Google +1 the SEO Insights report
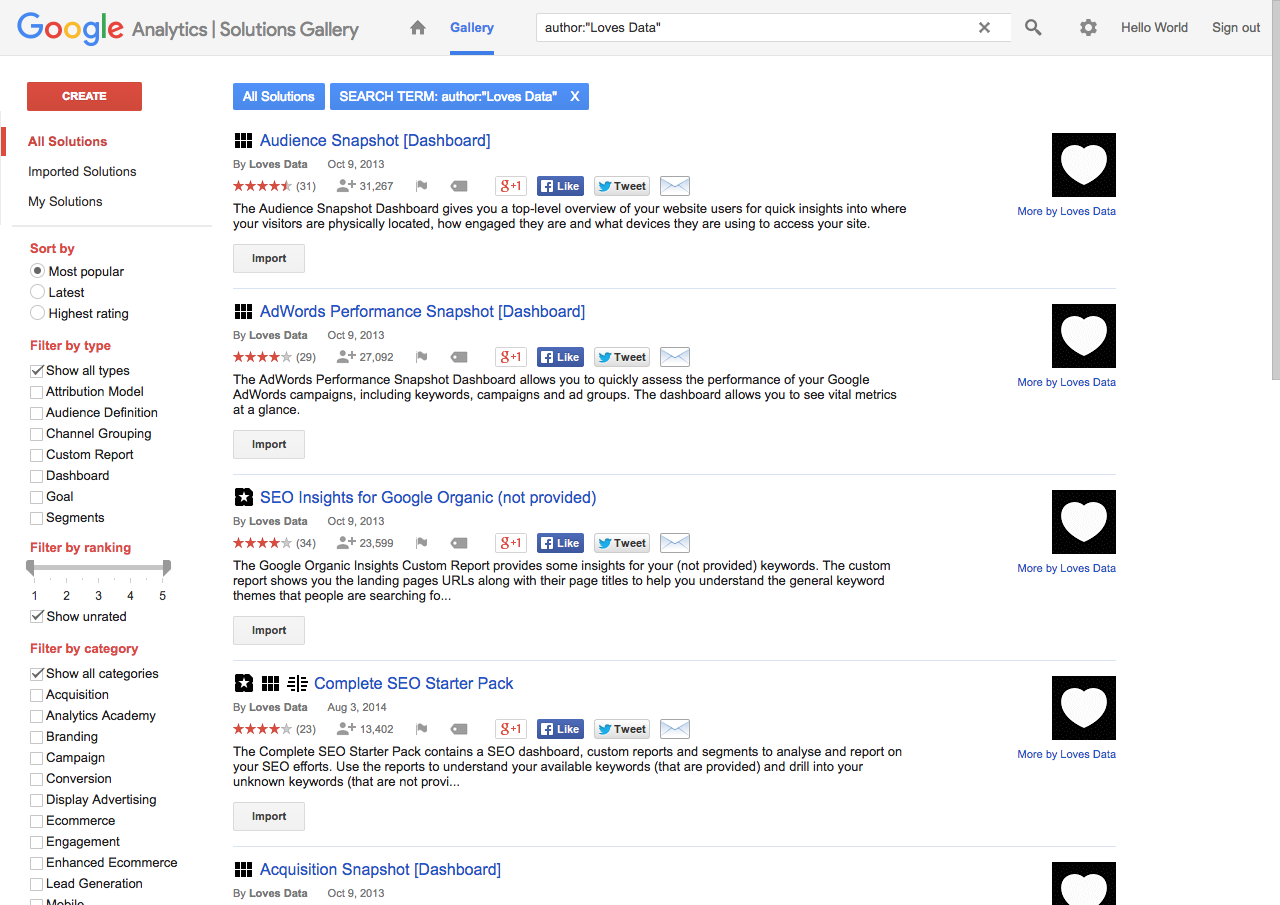Image resolution: width=1280 pixels, height=905 pixels. coord(511,543)
